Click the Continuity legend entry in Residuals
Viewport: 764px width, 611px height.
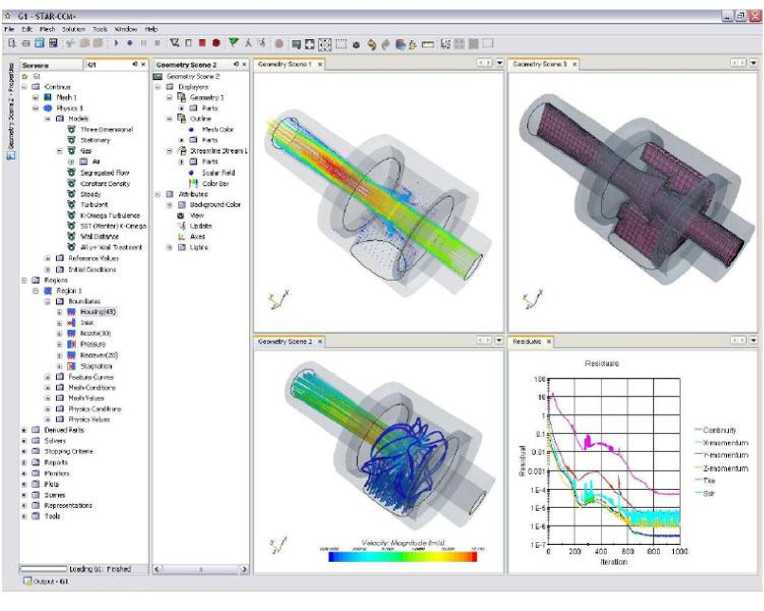[715, 430]
